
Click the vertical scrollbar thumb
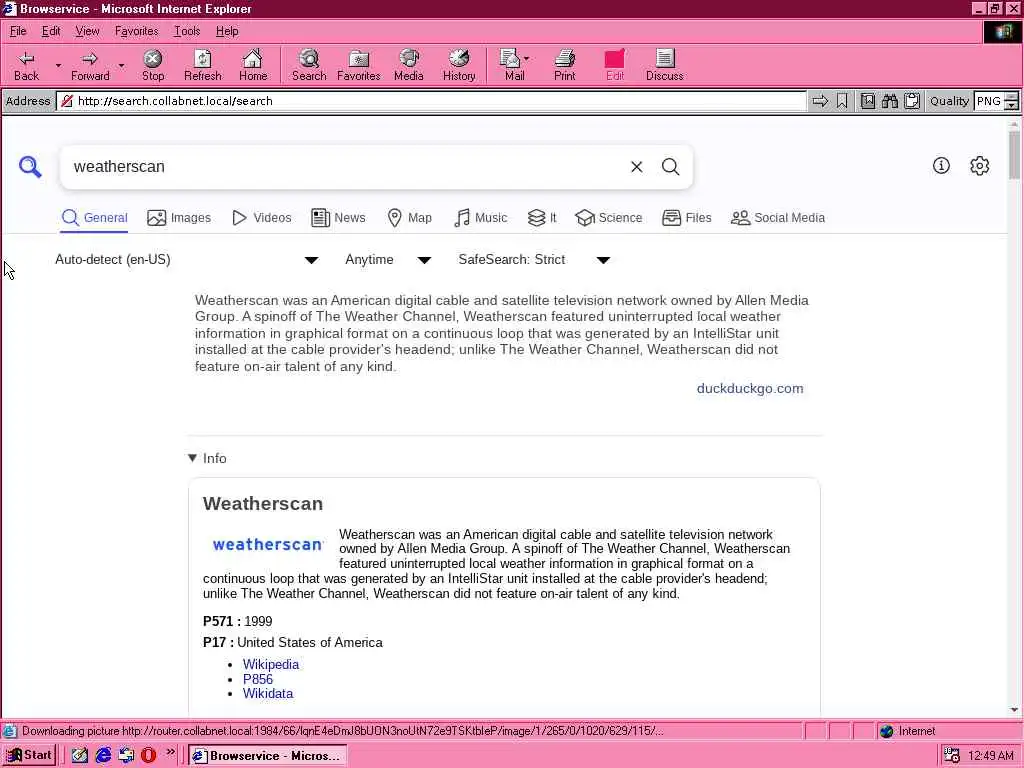1014,154
